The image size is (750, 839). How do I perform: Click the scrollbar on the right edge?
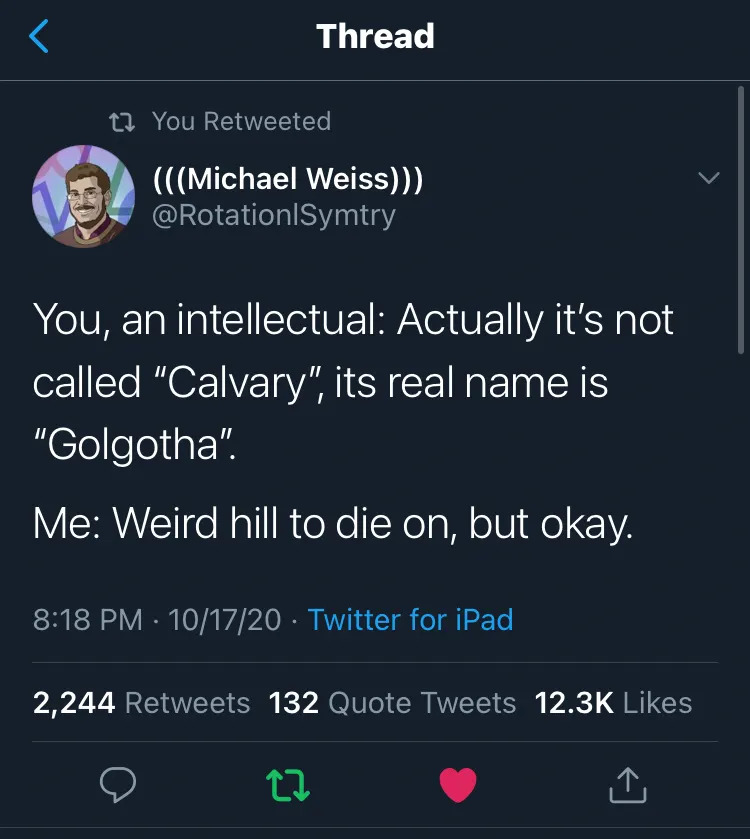pyautogui.click(x=741, y=220)
